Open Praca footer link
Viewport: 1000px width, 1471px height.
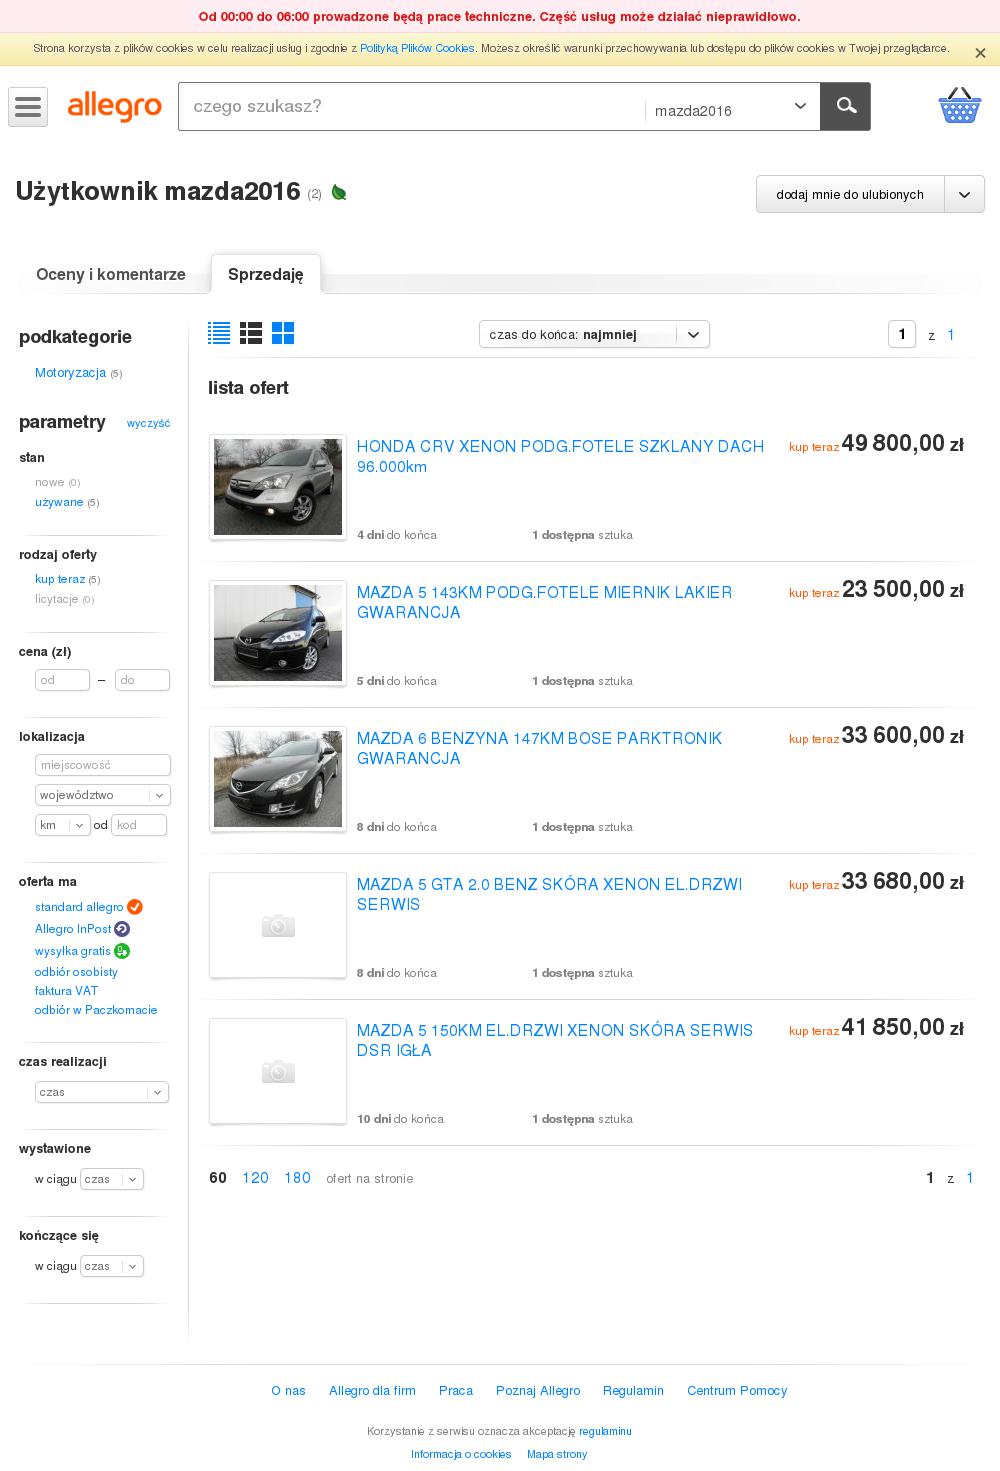pos(456,1391)
